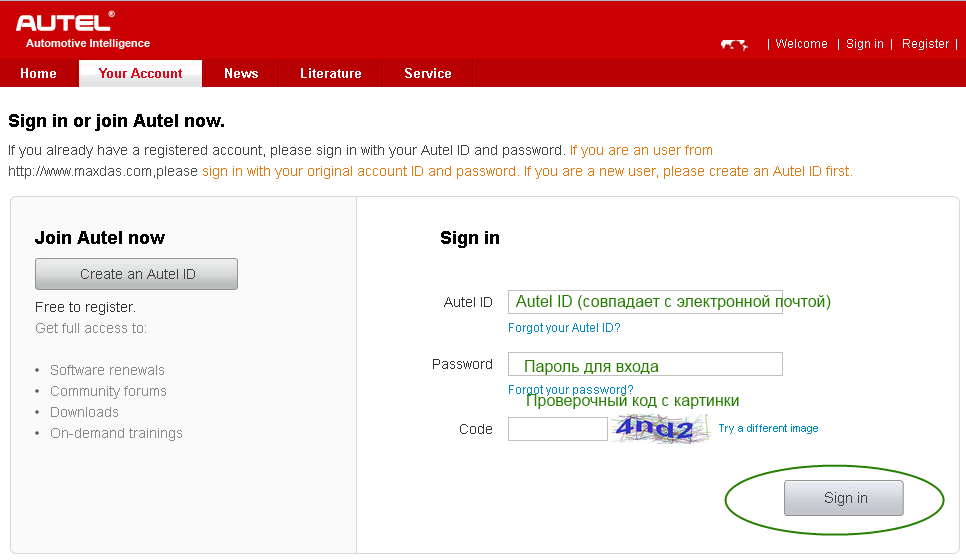Open the Literature tab
The width and height of the screenshot is (966, 560).
(331, 73)
